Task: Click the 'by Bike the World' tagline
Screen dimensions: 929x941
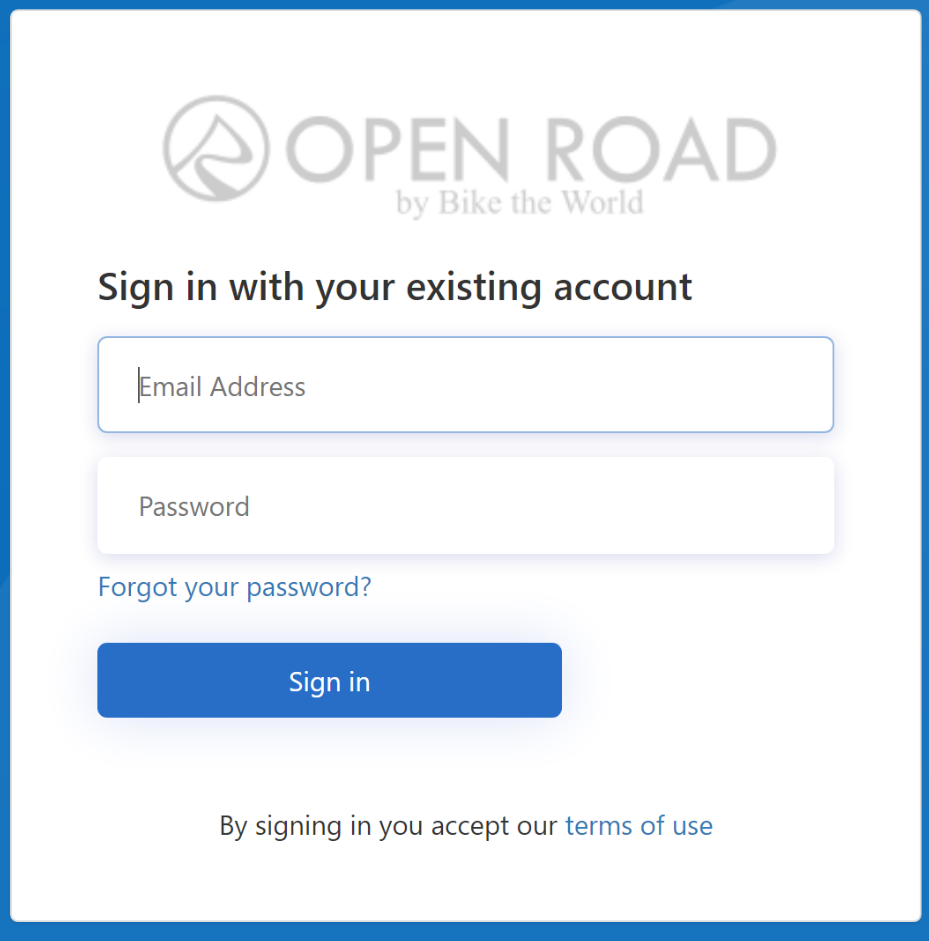Action: click(x=520, y=202)
